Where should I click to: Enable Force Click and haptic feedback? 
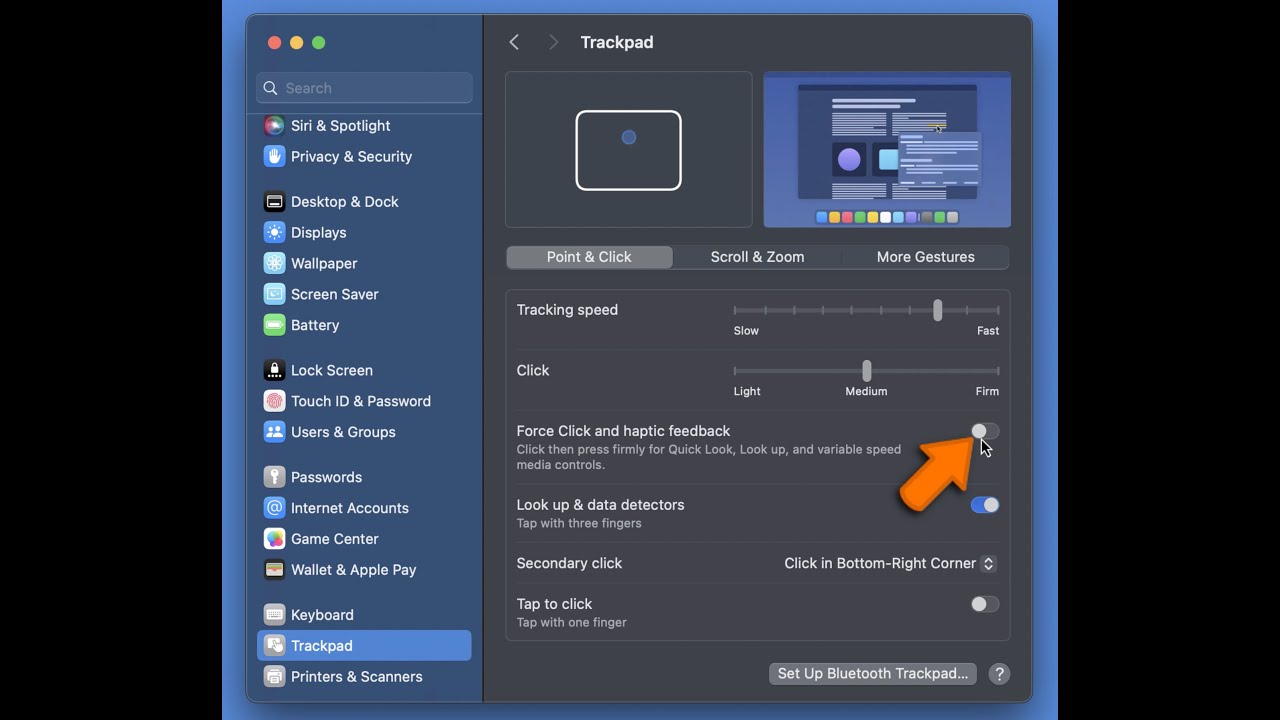(985, 431)
